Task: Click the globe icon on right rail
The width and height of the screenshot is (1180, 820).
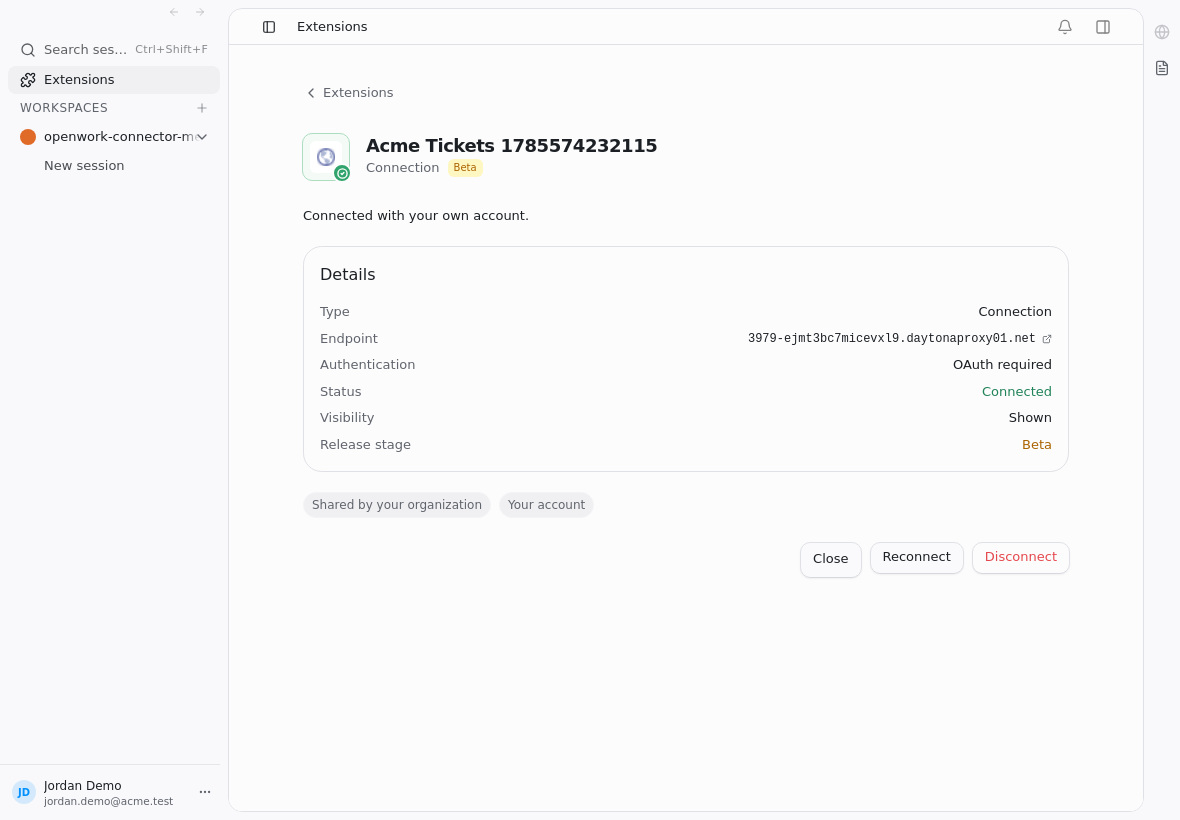Action: (1162, 32)
